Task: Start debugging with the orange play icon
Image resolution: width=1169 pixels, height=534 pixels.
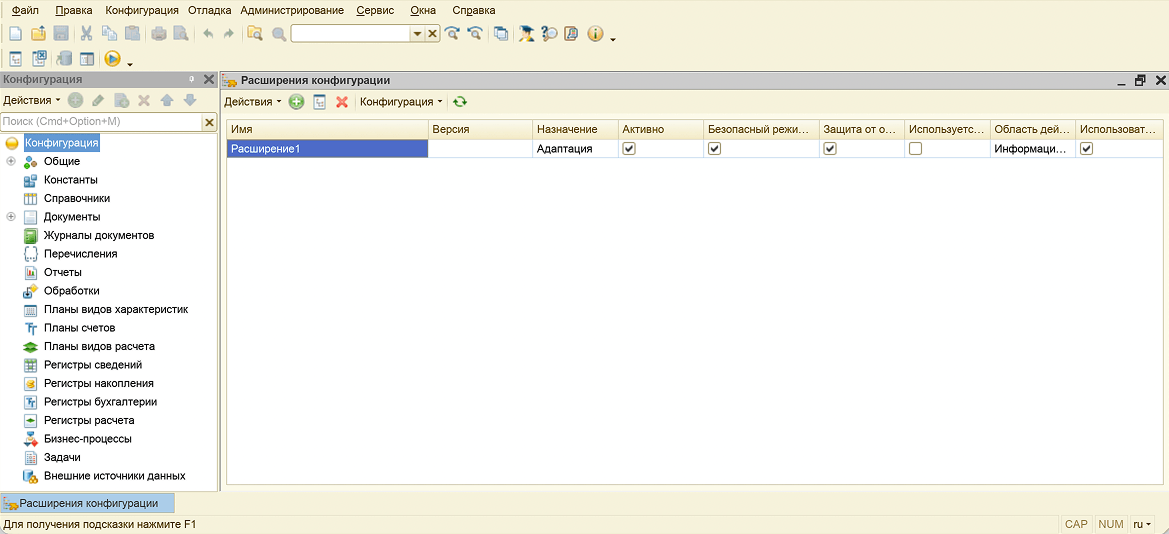Action: tap(113, 59)
